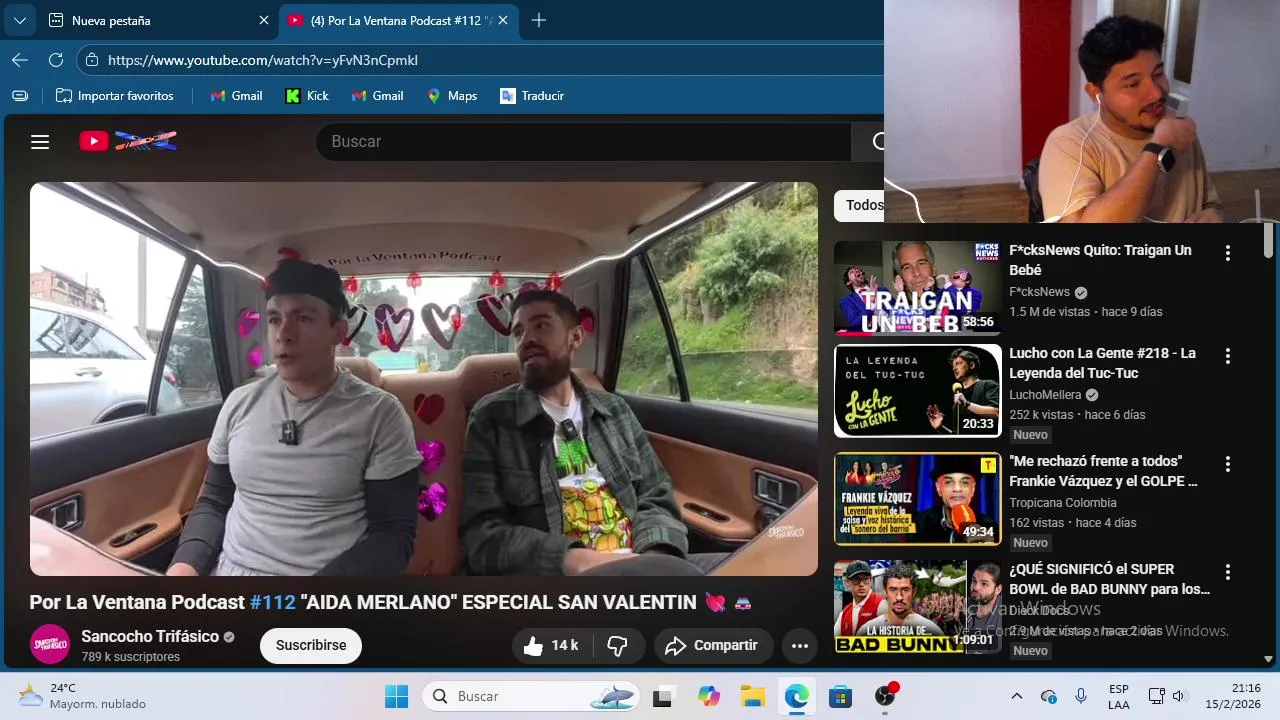Open Task View icon in taskbar
Viewport: 1280px width, 720px height.
pyautogui.click(x=662, y=697)
